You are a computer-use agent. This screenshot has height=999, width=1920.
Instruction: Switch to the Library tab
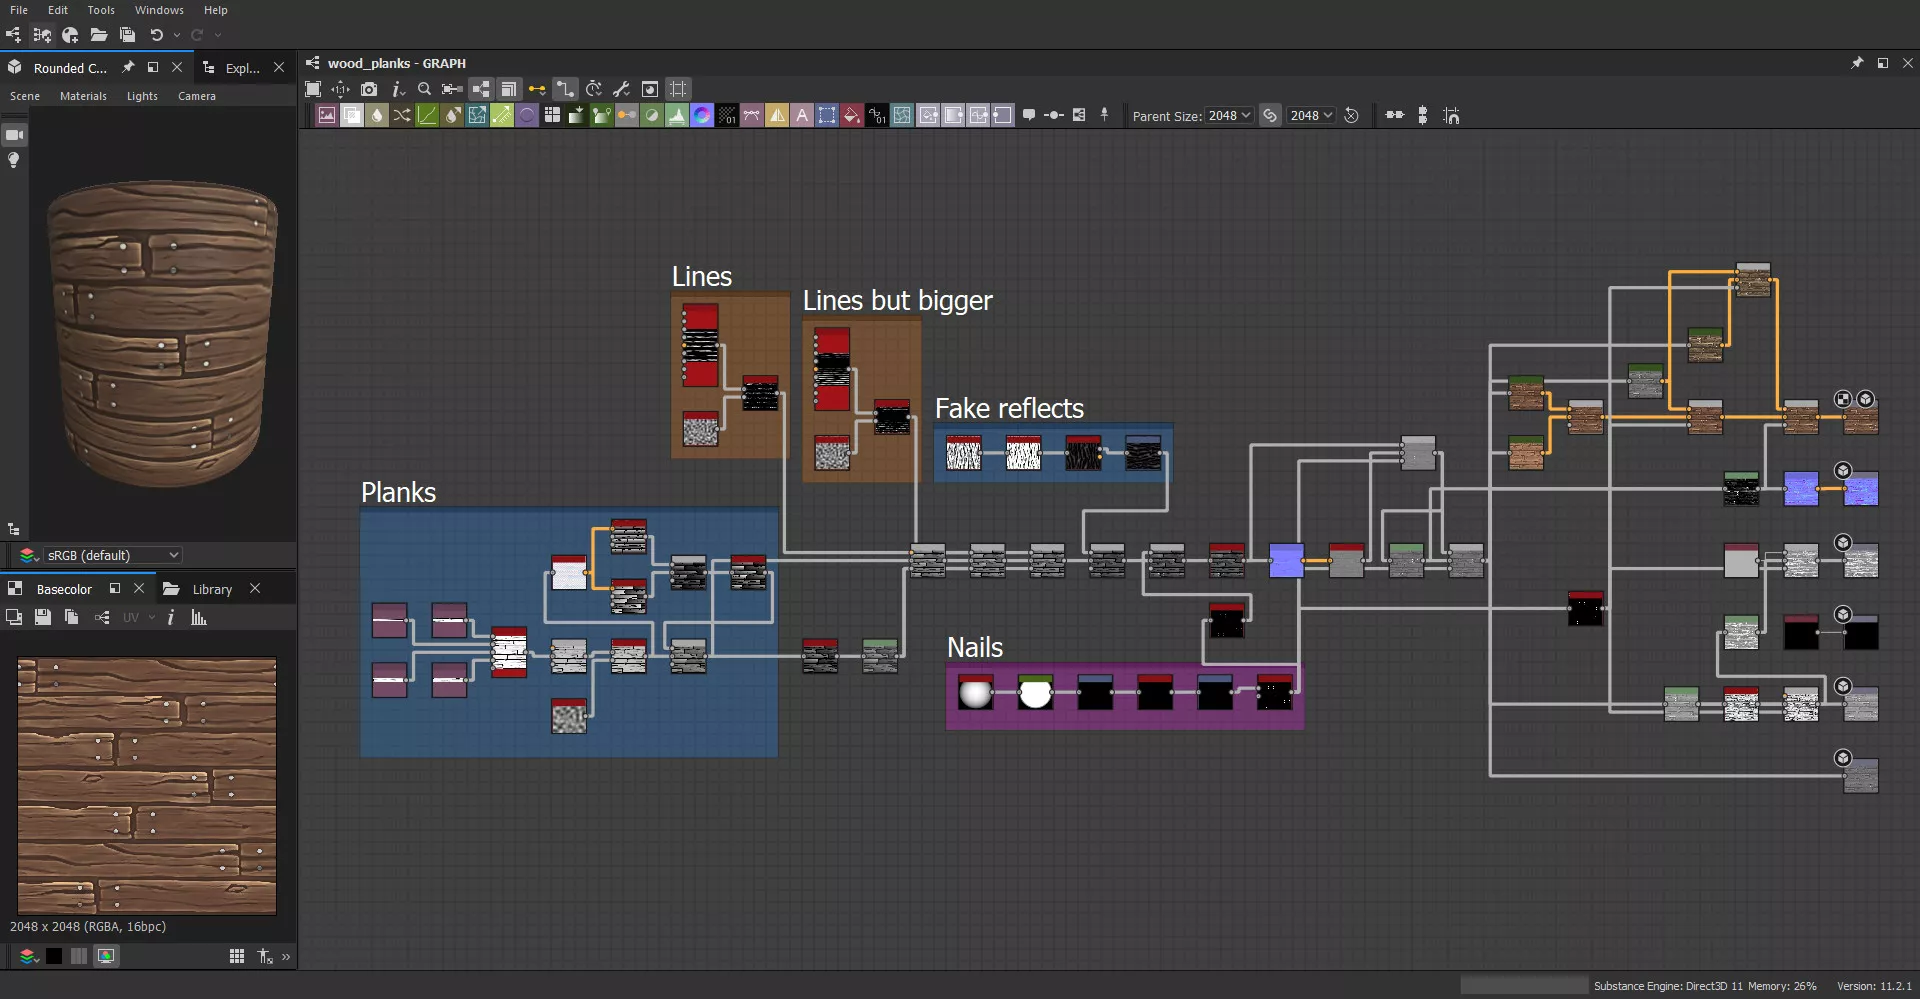point(211,589)
